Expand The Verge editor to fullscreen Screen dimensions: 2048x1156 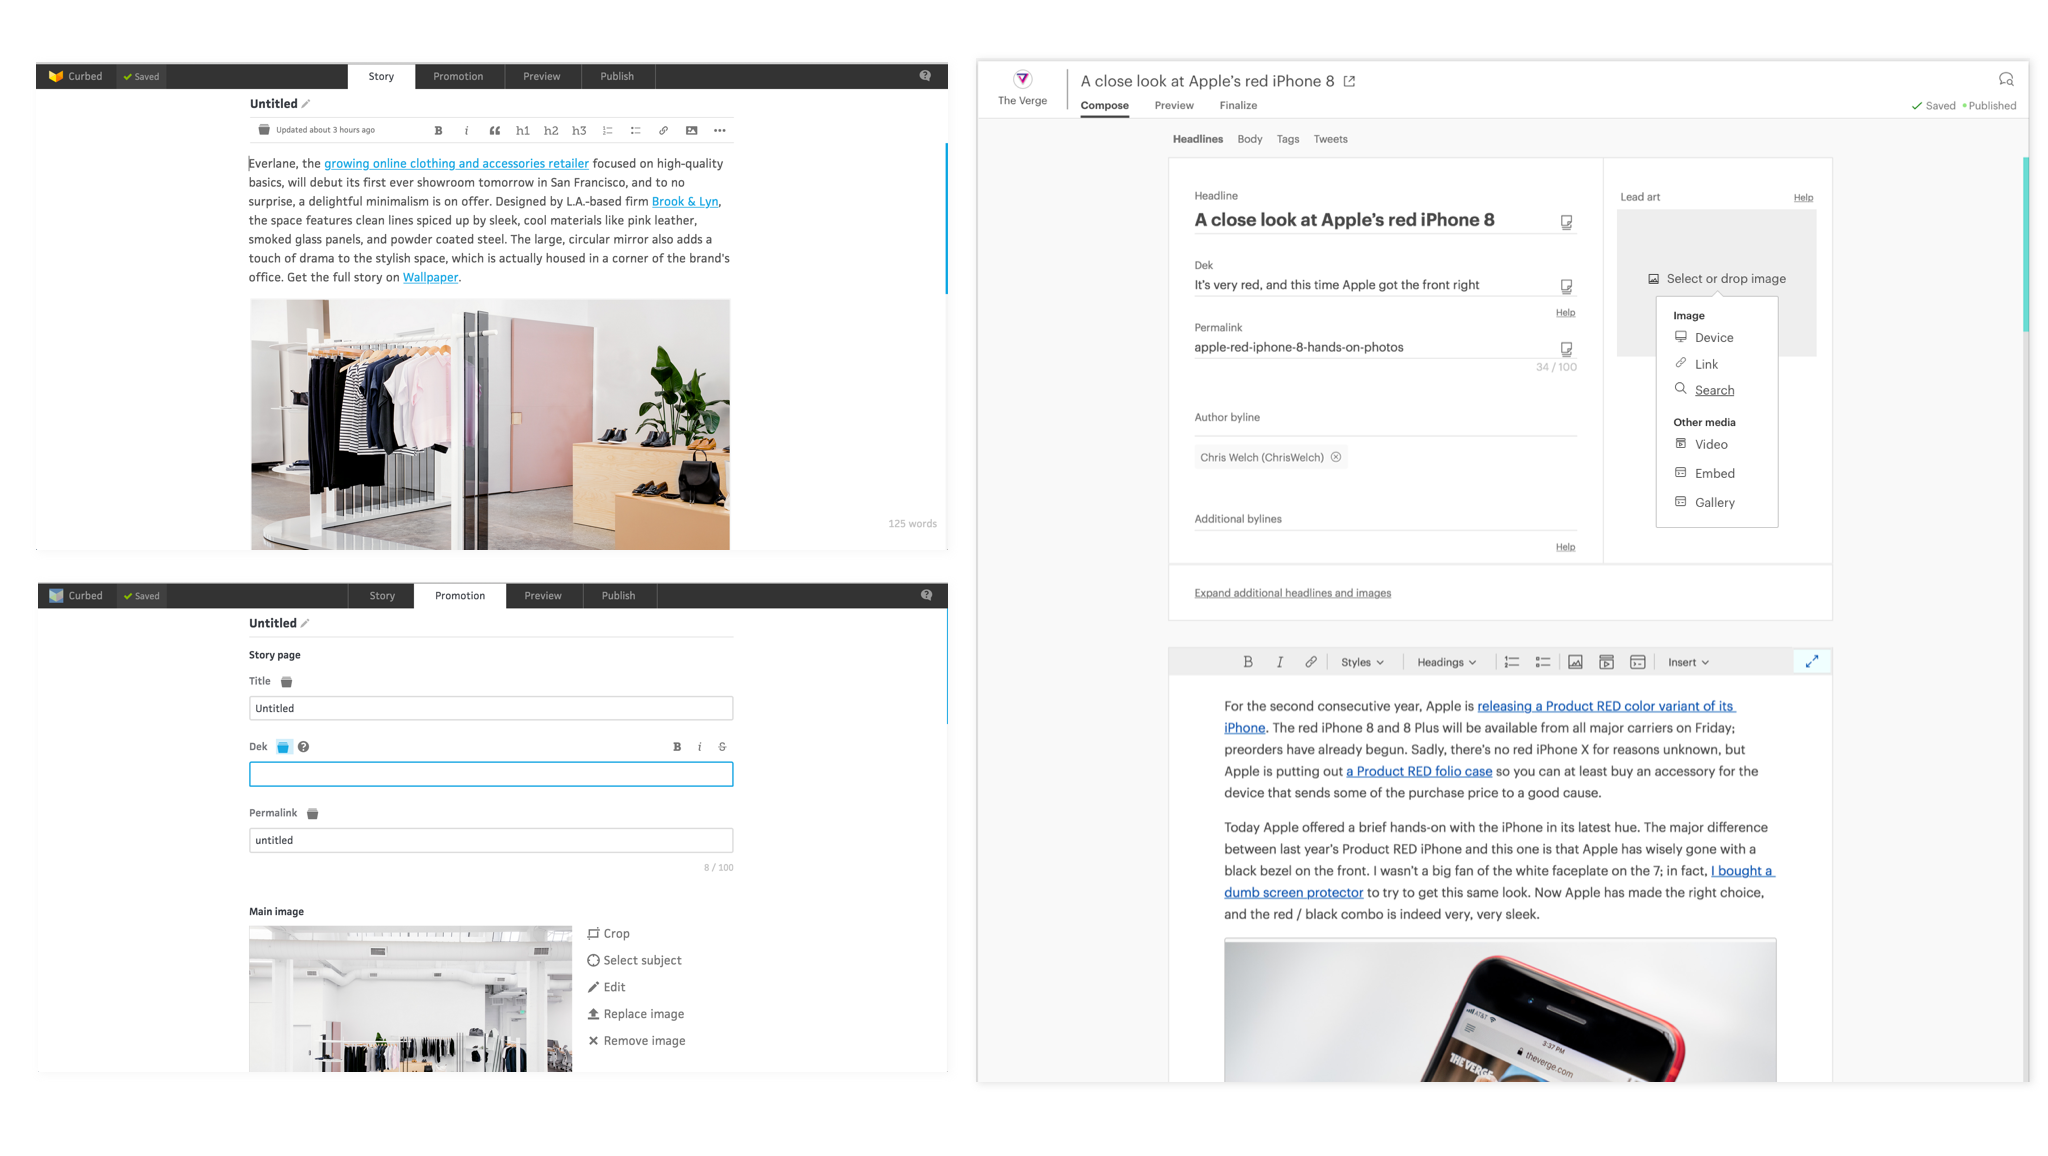pyautogui.click(x=1811, y=661)
